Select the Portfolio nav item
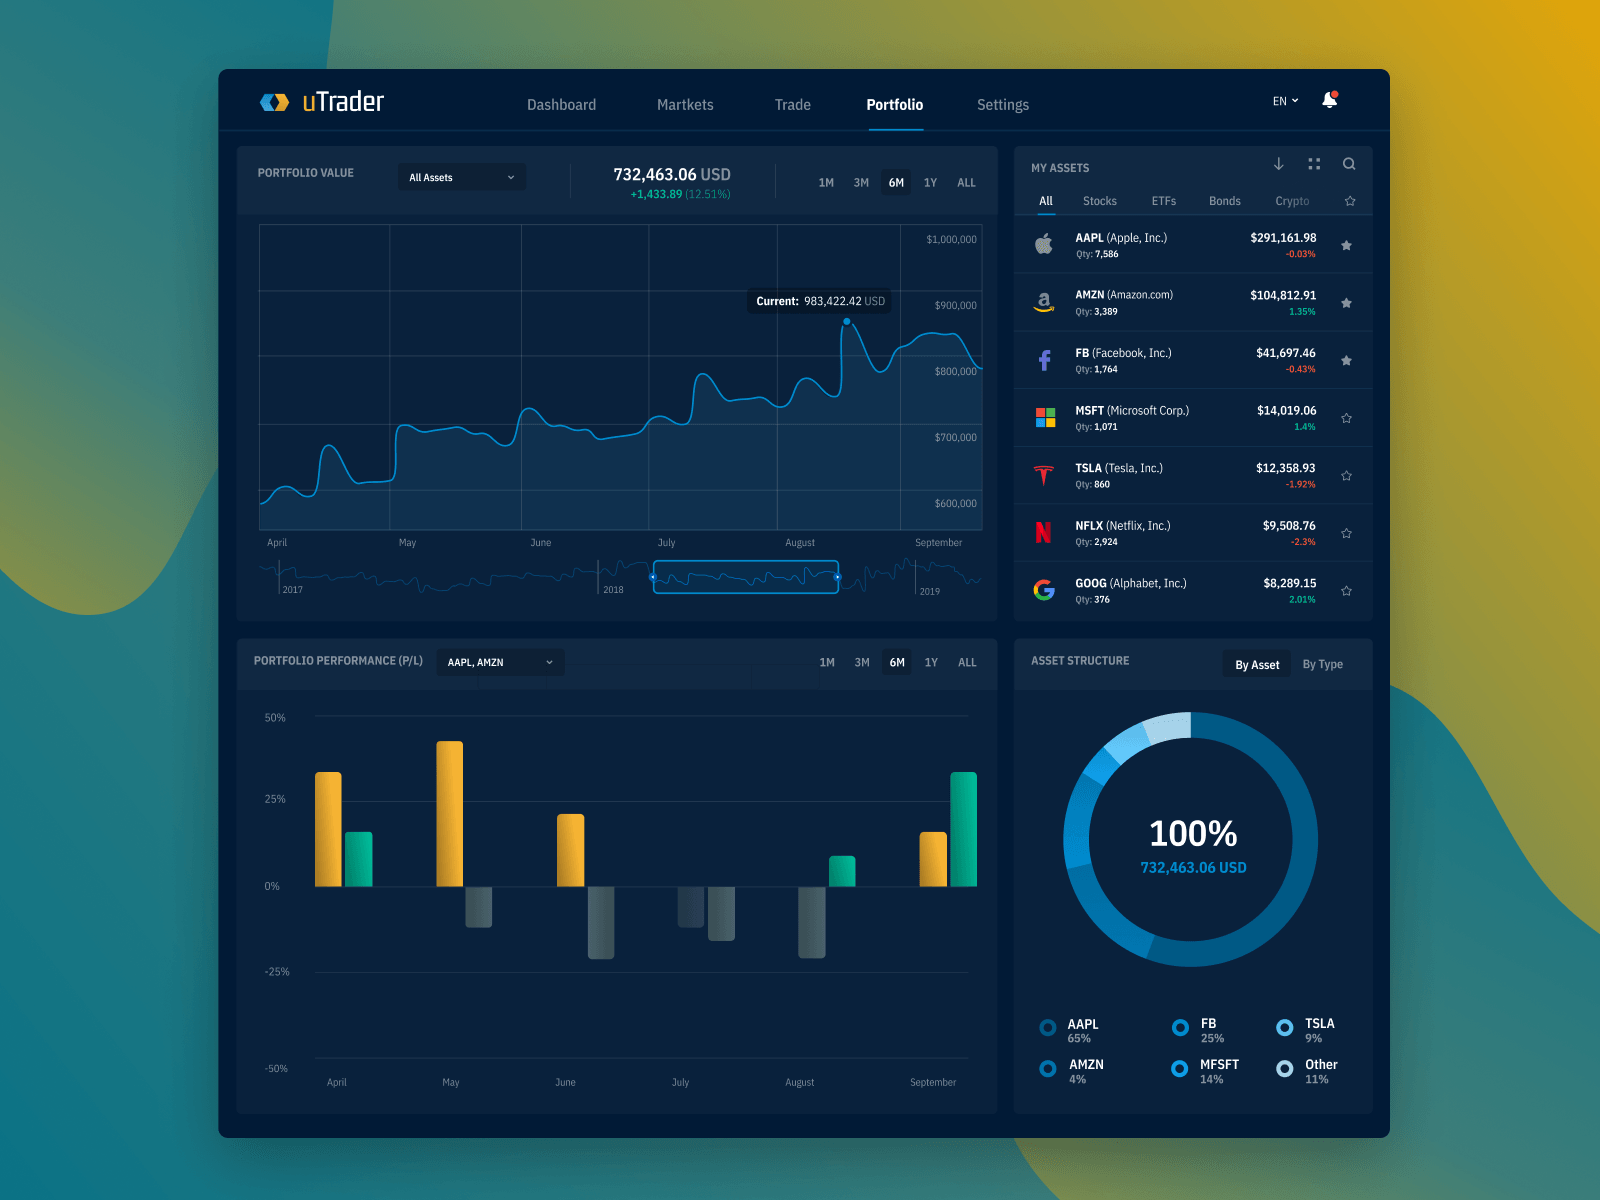Image resolution: width=1600 pixels, height=1200 pixels. click(x=894, y=105)
